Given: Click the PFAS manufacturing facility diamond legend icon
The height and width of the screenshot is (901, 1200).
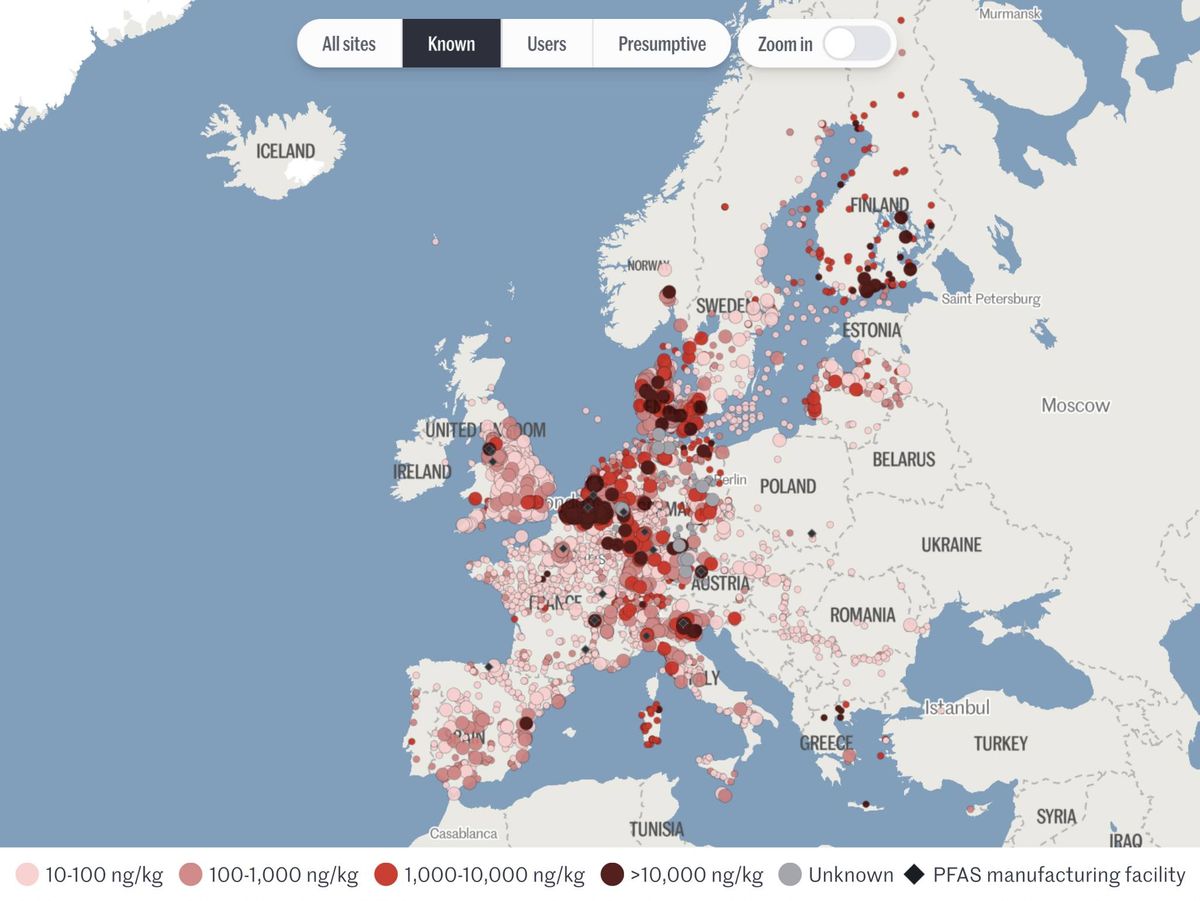Looking at the screenshot, I should (914, 875).
